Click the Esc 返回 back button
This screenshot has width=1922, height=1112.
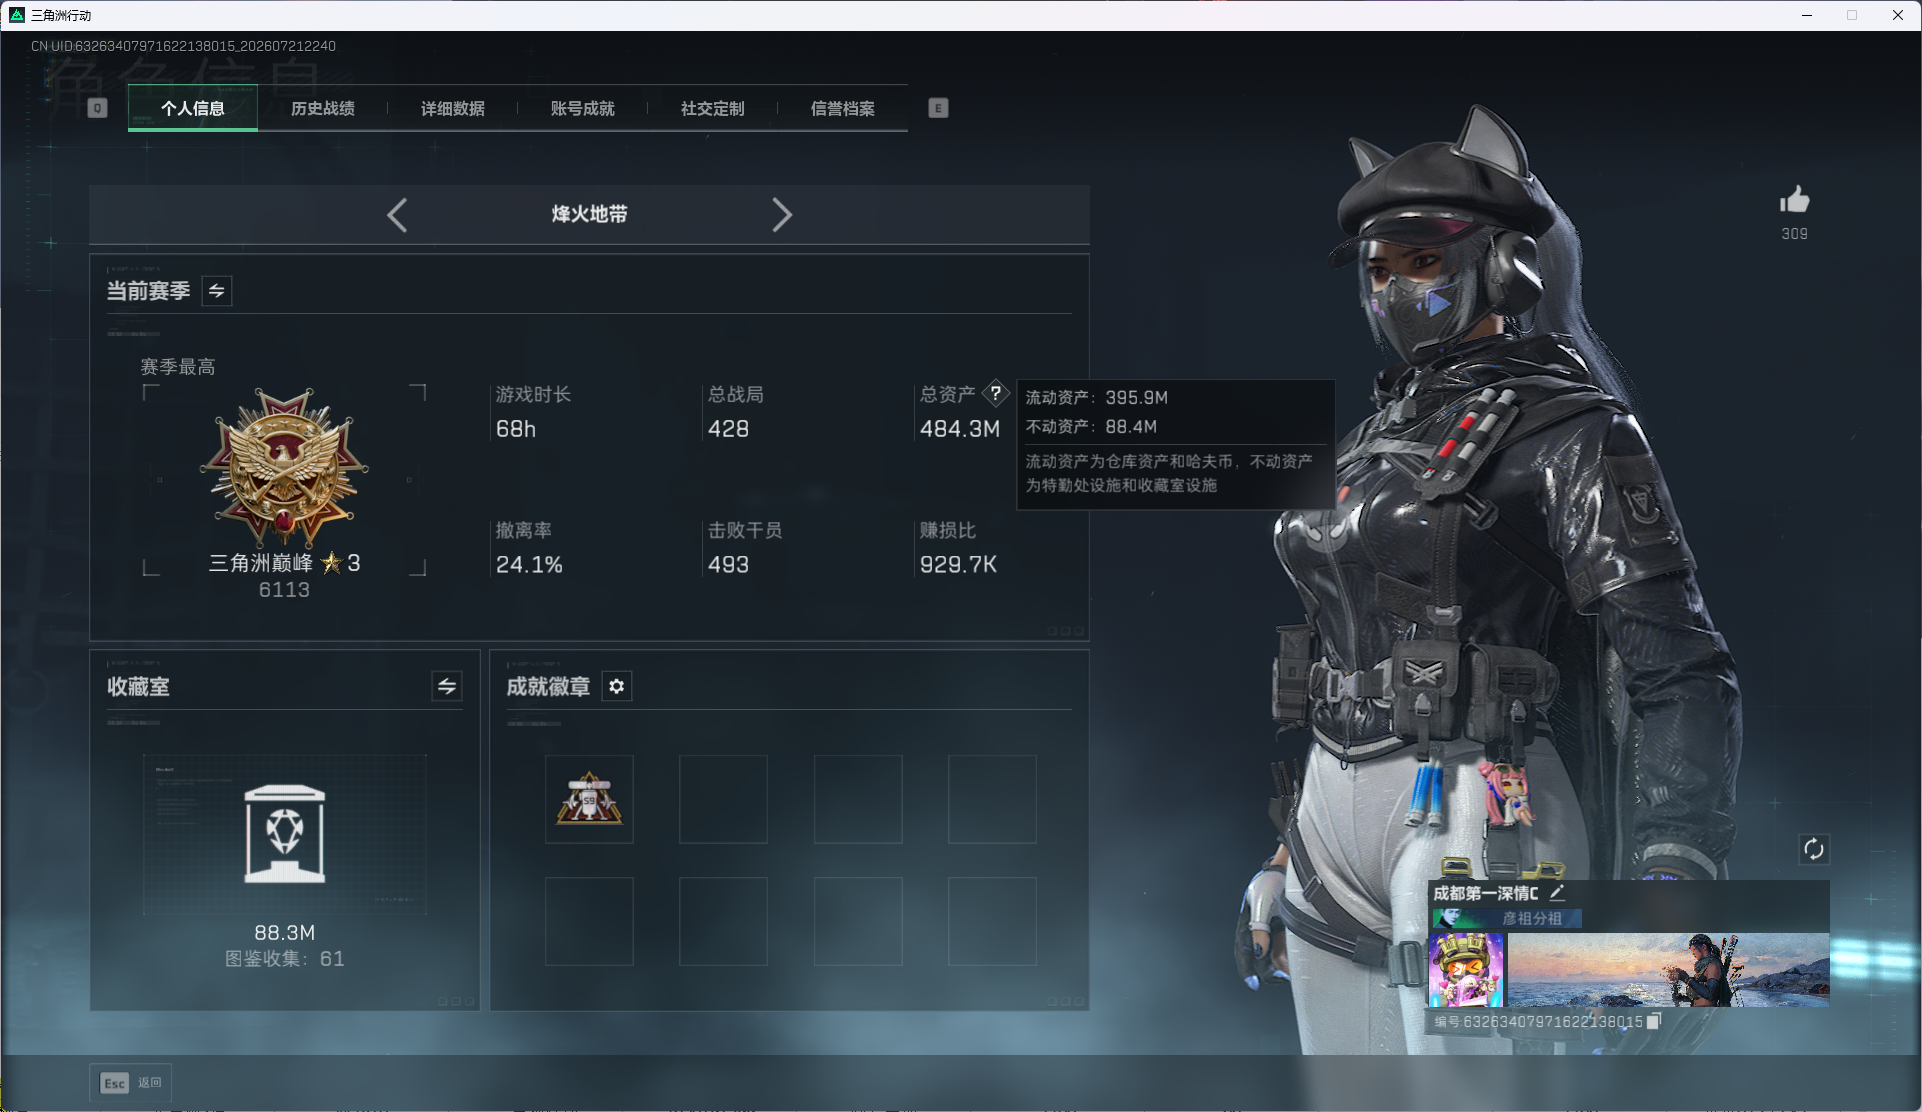[131, 1083]
